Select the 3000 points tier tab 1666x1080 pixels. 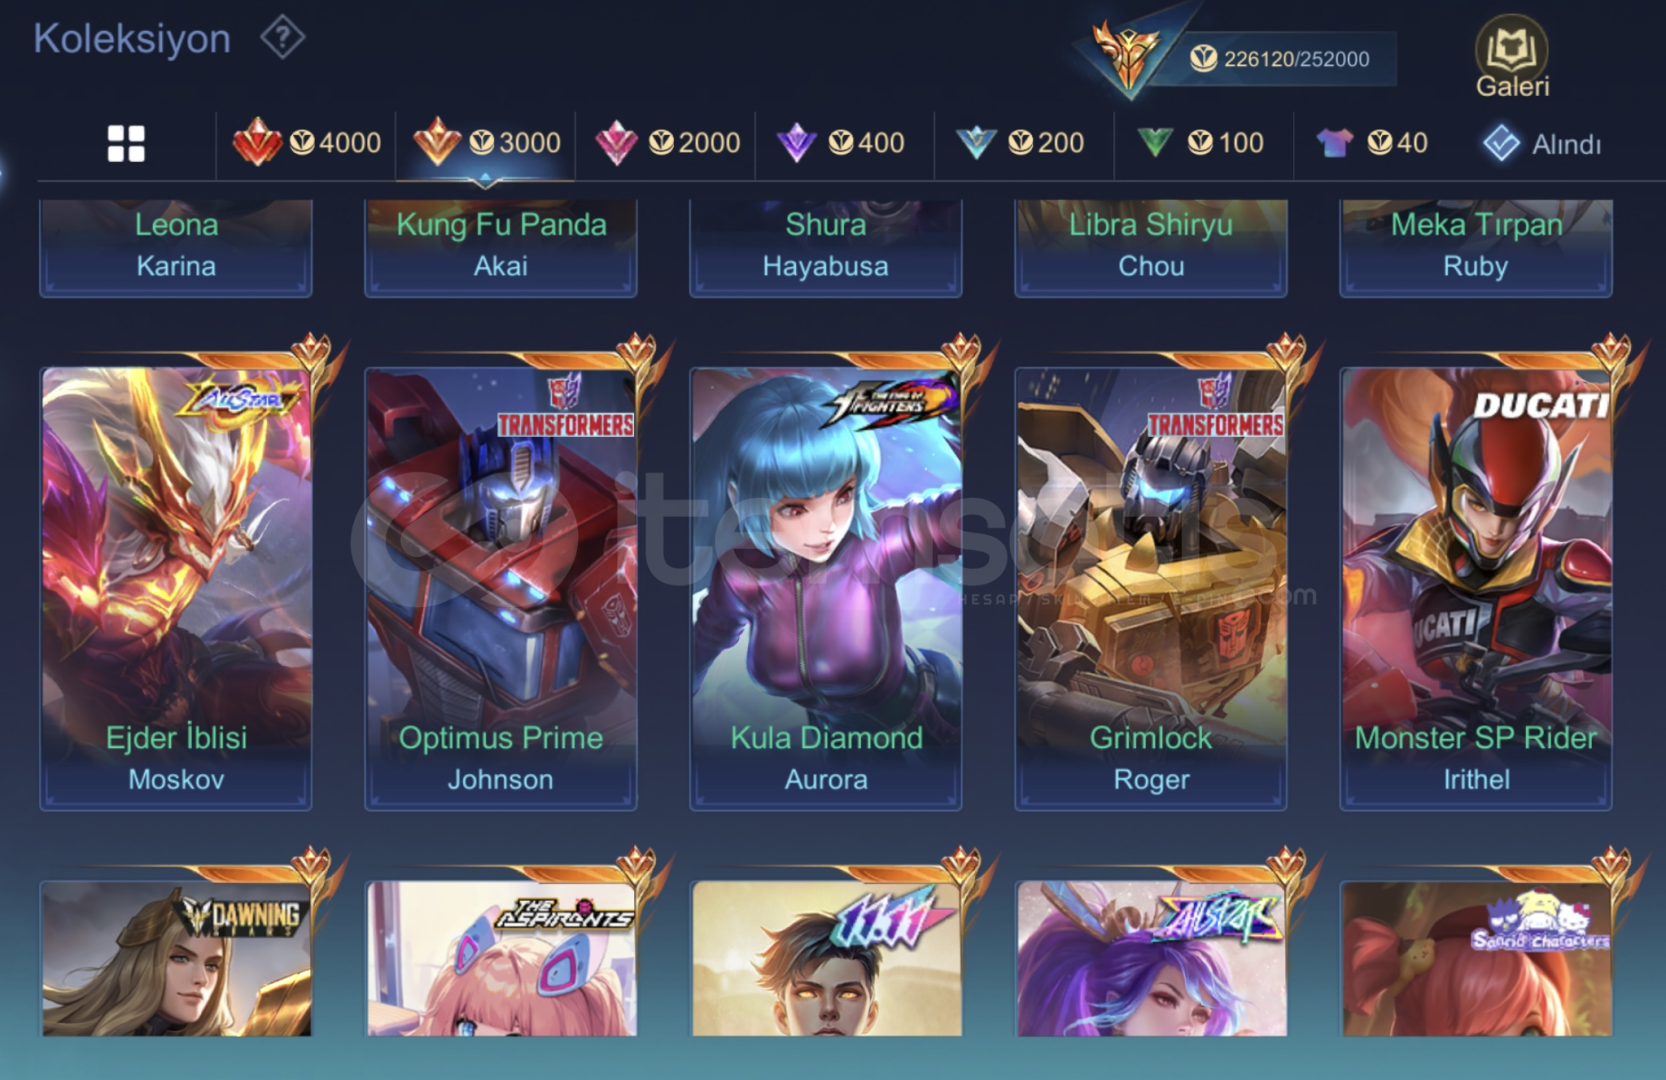click(486, 143)
